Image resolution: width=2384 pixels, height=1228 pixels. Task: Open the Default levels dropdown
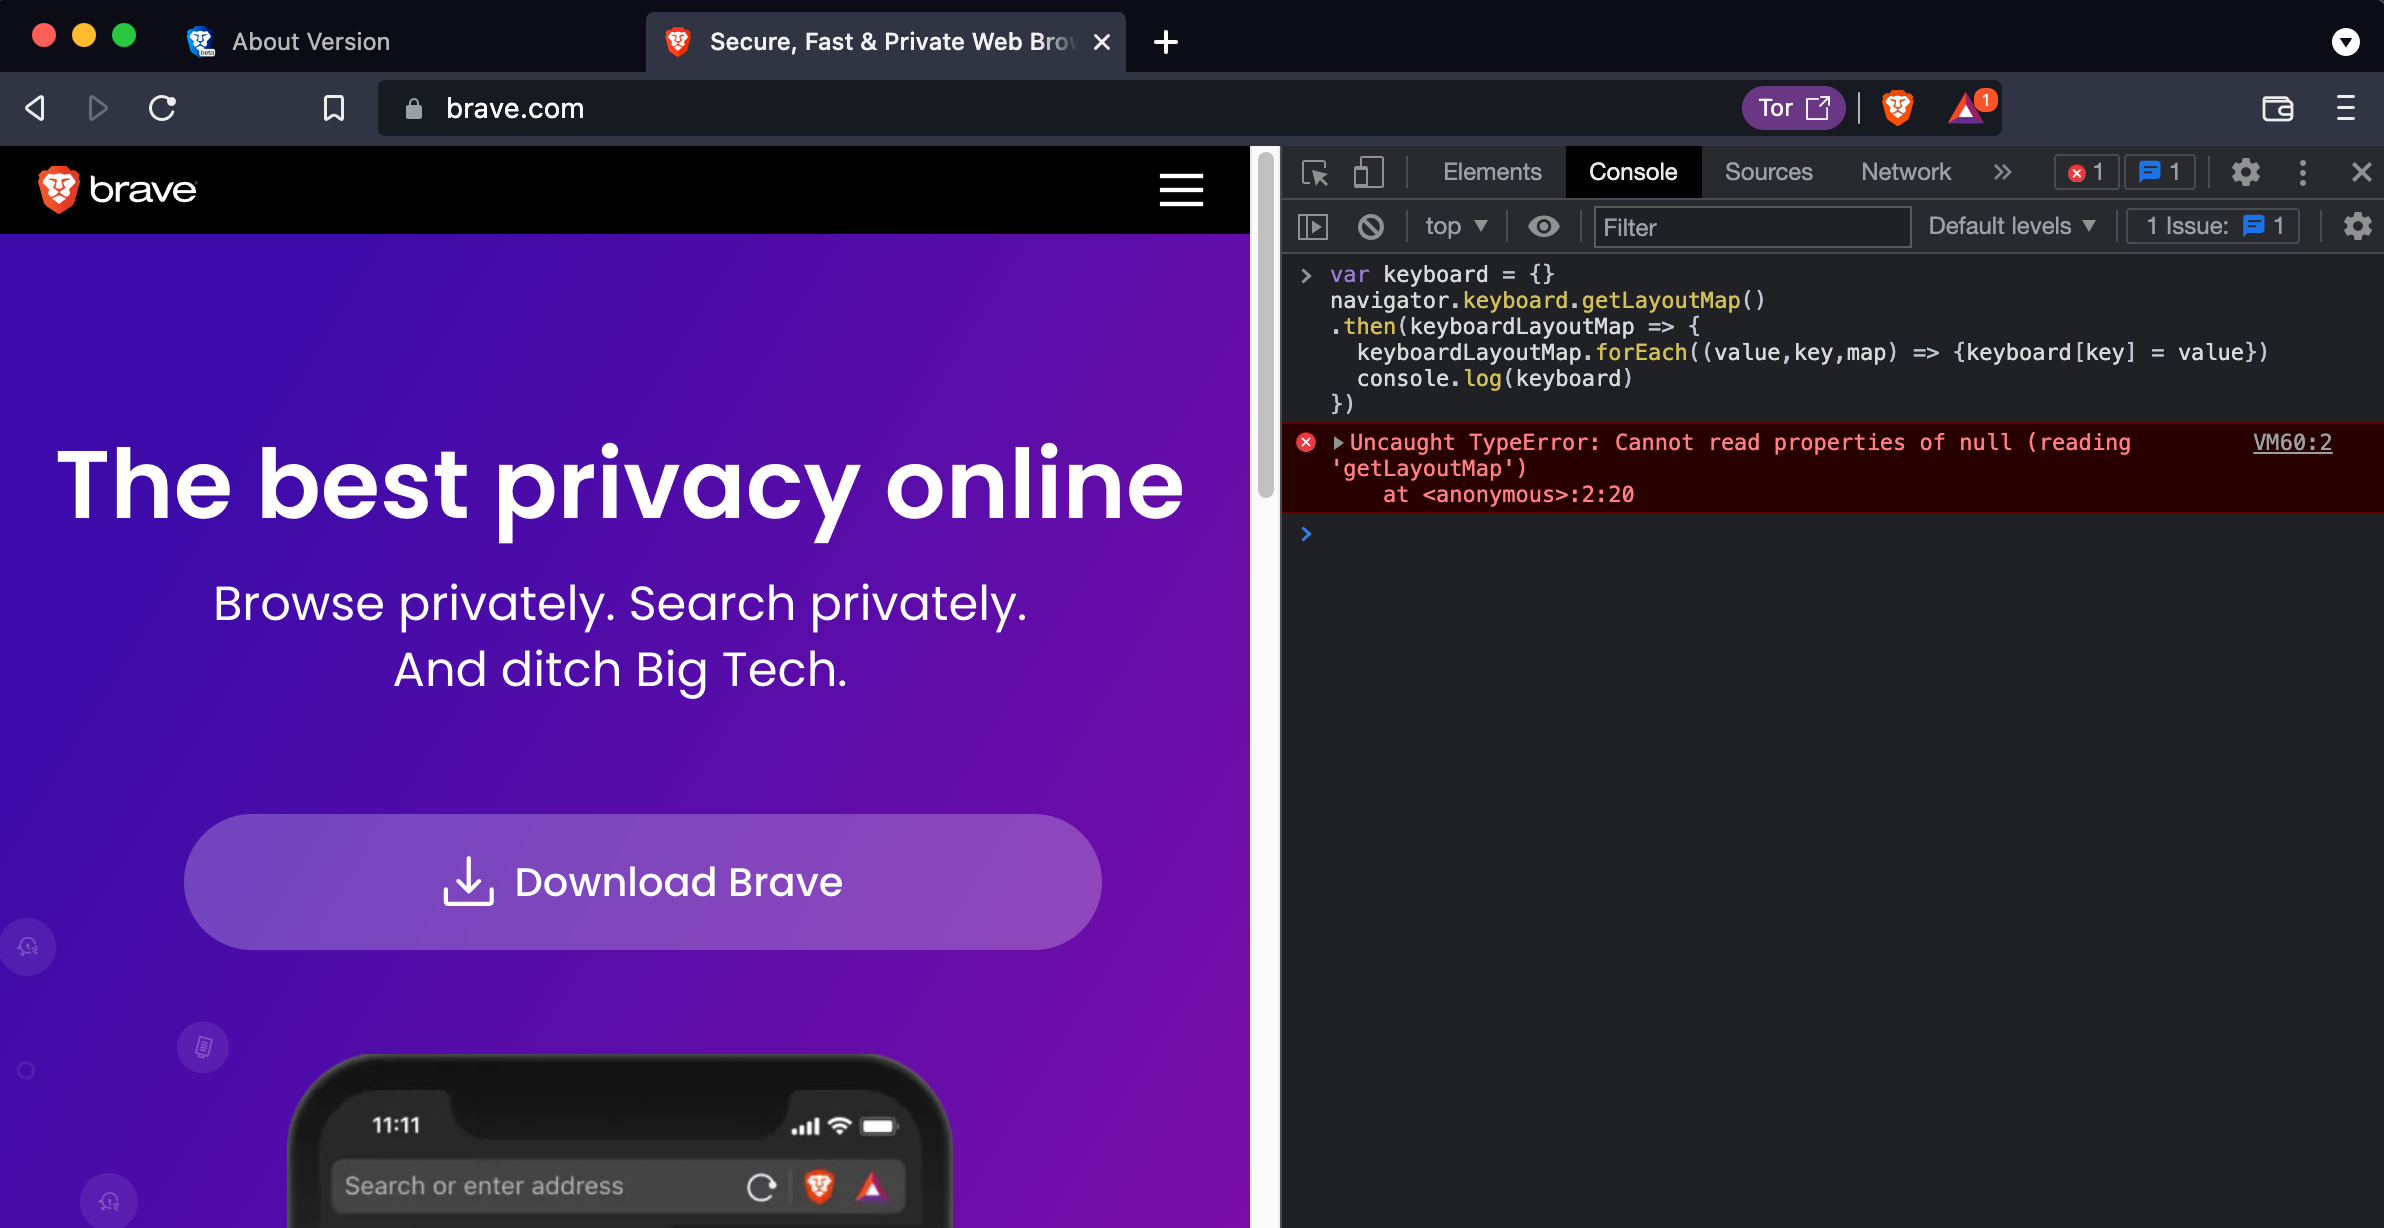2012,226
